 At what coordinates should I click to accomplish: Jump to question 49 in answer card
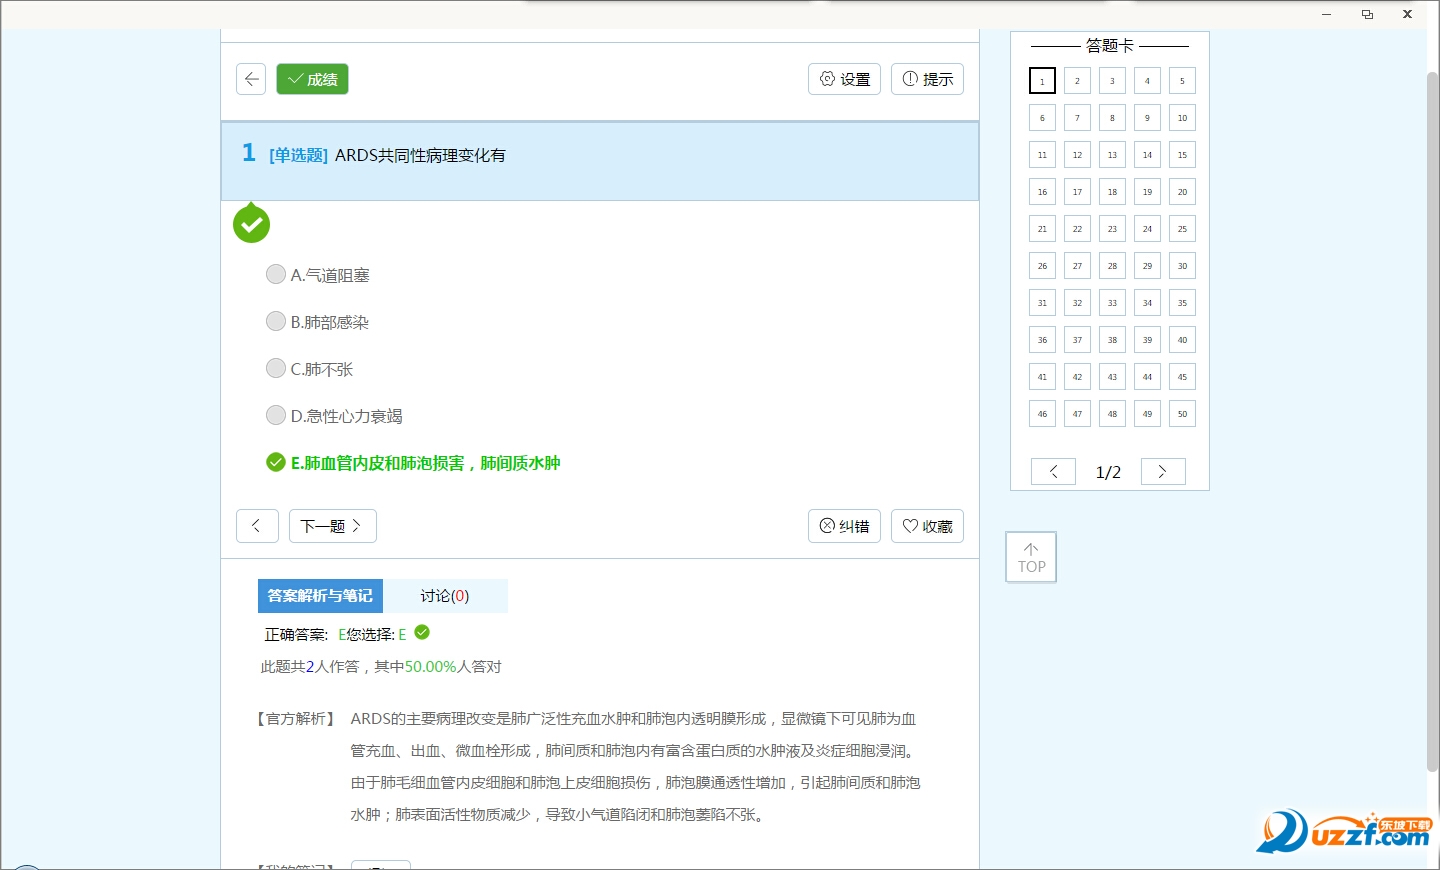tap(1147, 414)
